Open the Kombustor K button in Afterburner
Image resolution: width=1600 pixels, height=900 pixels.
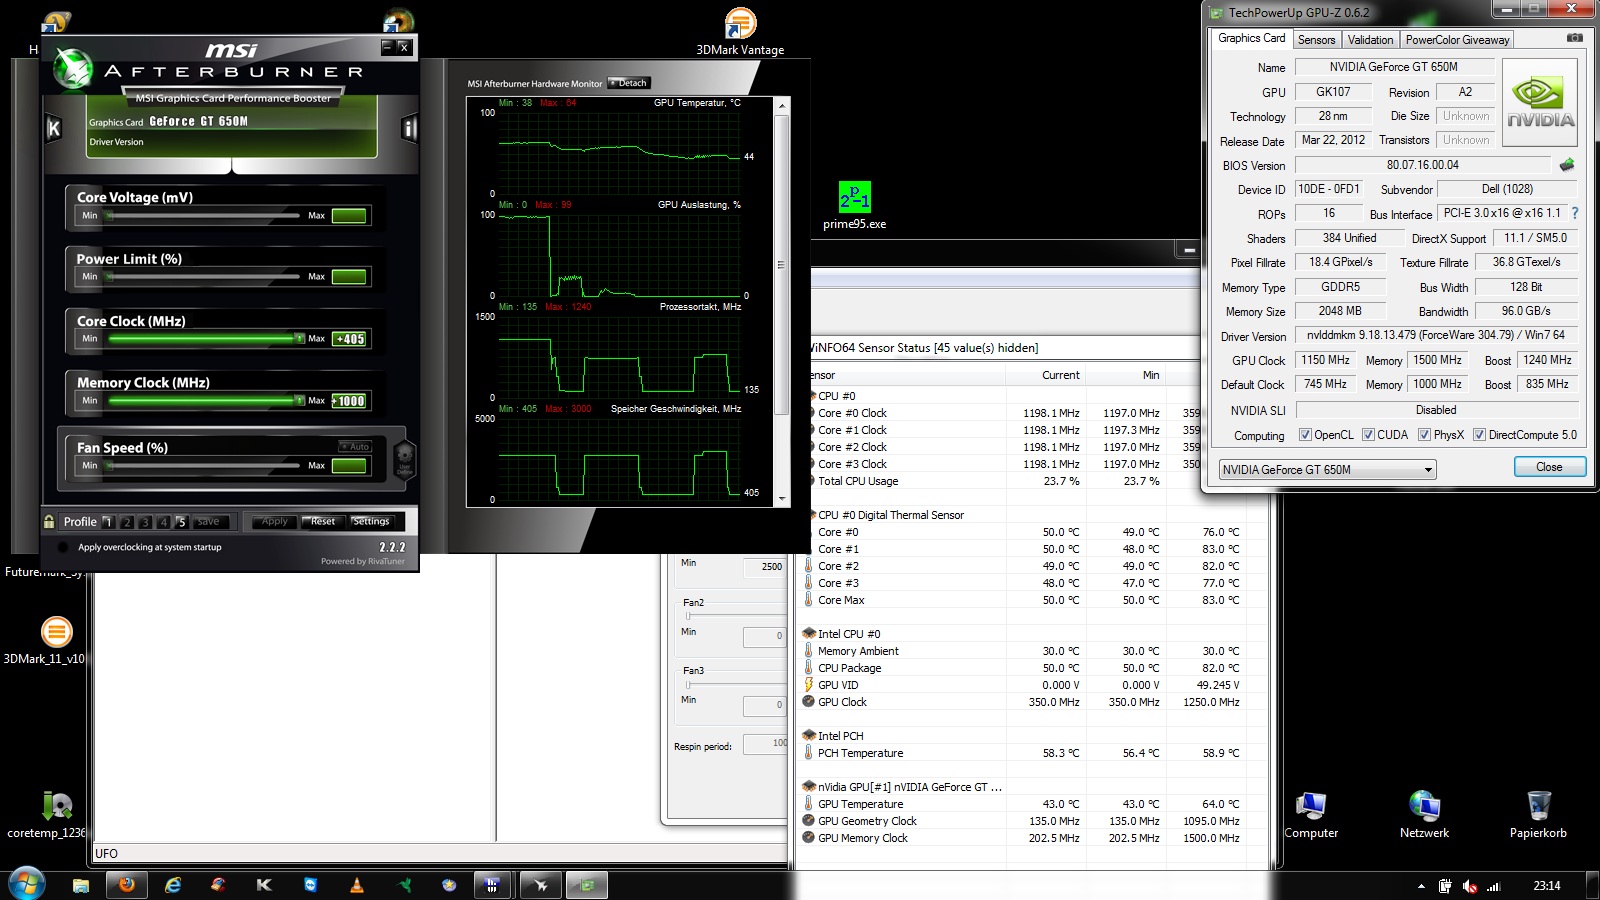[54, 128]
